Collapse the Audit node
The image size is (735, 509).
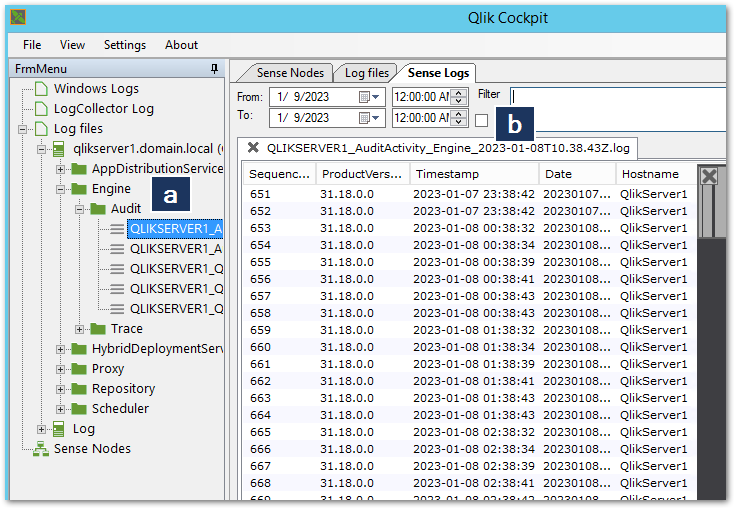[79, 209]
